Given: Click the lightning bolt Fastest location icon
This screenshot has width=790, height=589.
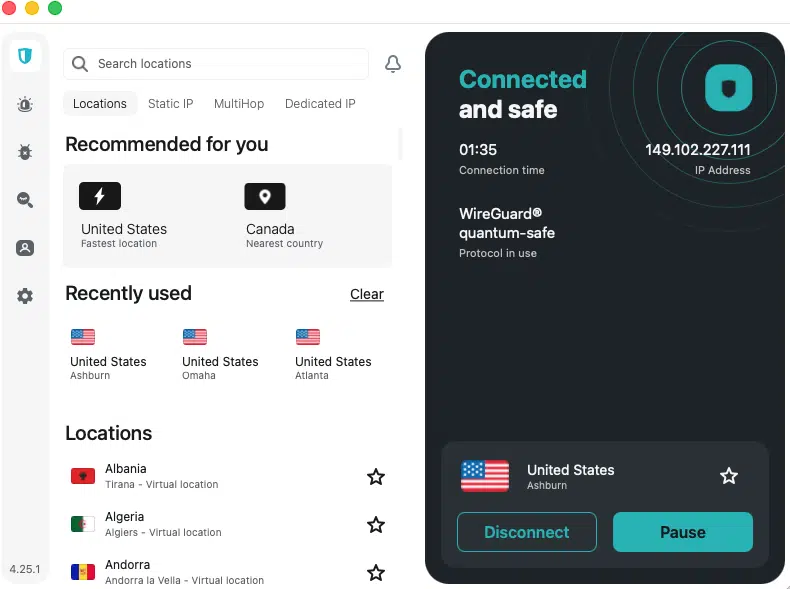Looking at the screenshot, I should click(100, 196).
